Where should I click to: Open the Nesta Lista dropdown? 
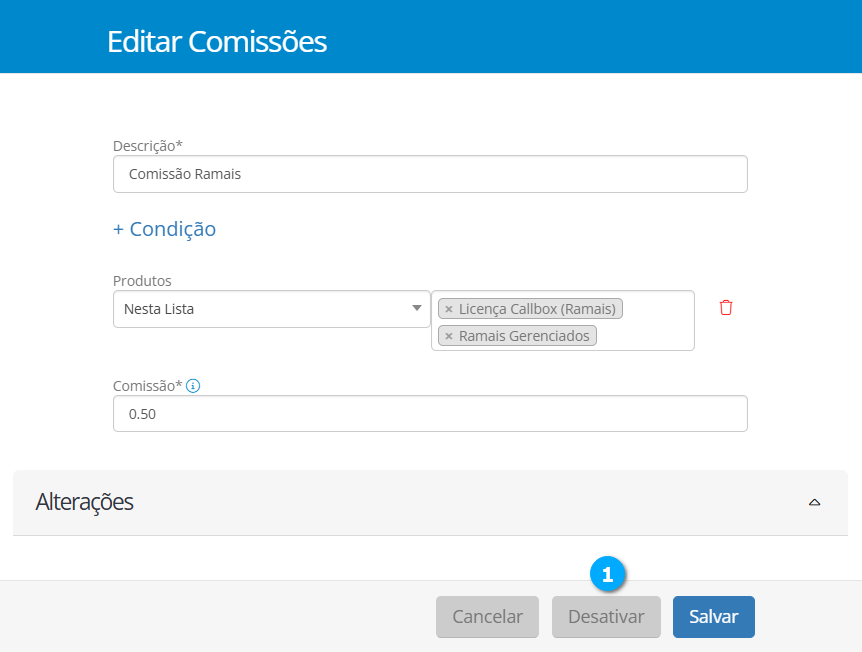271,309
